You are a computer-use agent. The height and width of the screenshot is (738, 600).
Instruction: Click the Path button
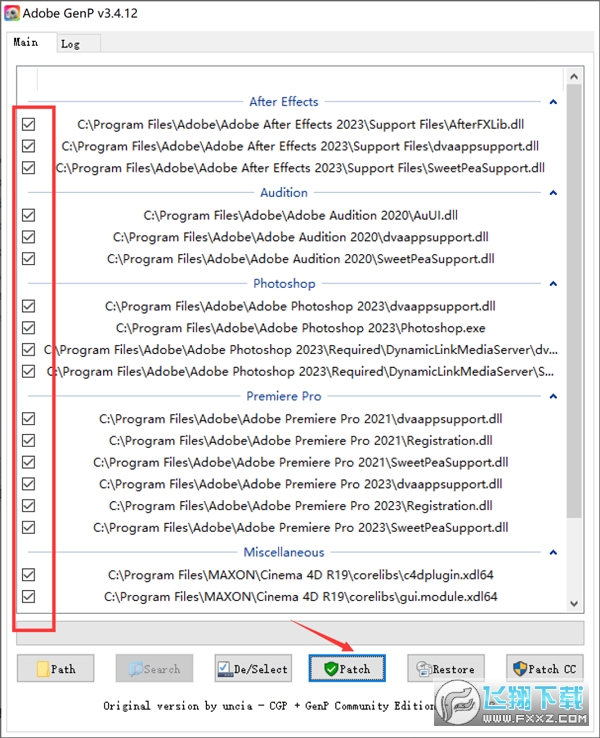(x=56, y=668)
